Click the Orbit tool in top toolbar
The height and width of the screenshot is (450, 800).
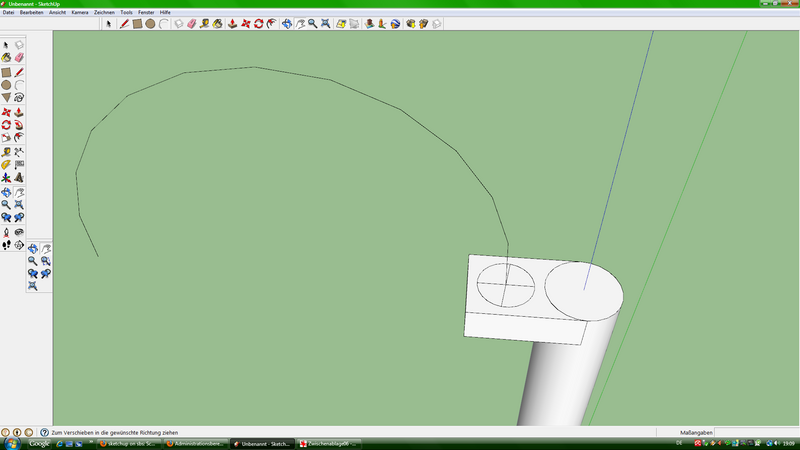coord(287,23)
